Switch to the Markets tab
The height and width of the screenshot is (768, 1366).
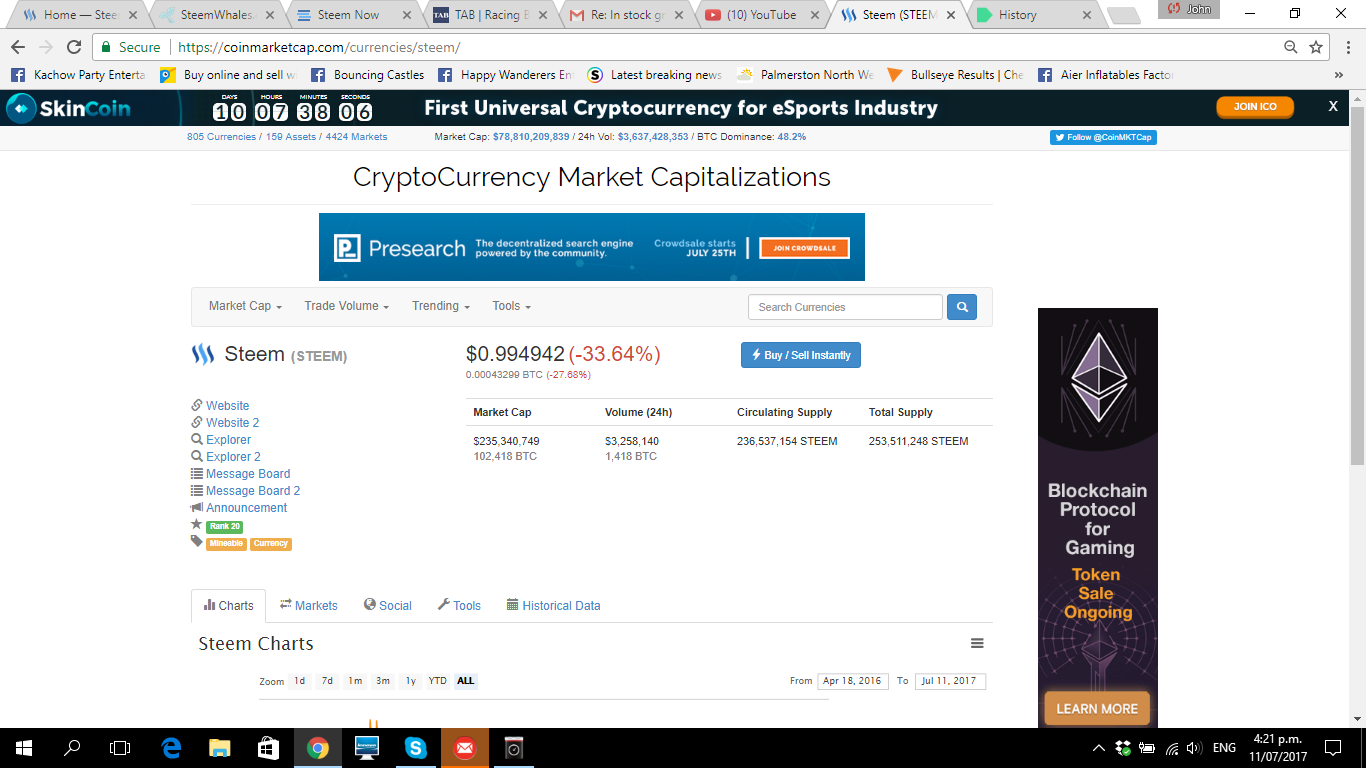[x=309, y=605]
